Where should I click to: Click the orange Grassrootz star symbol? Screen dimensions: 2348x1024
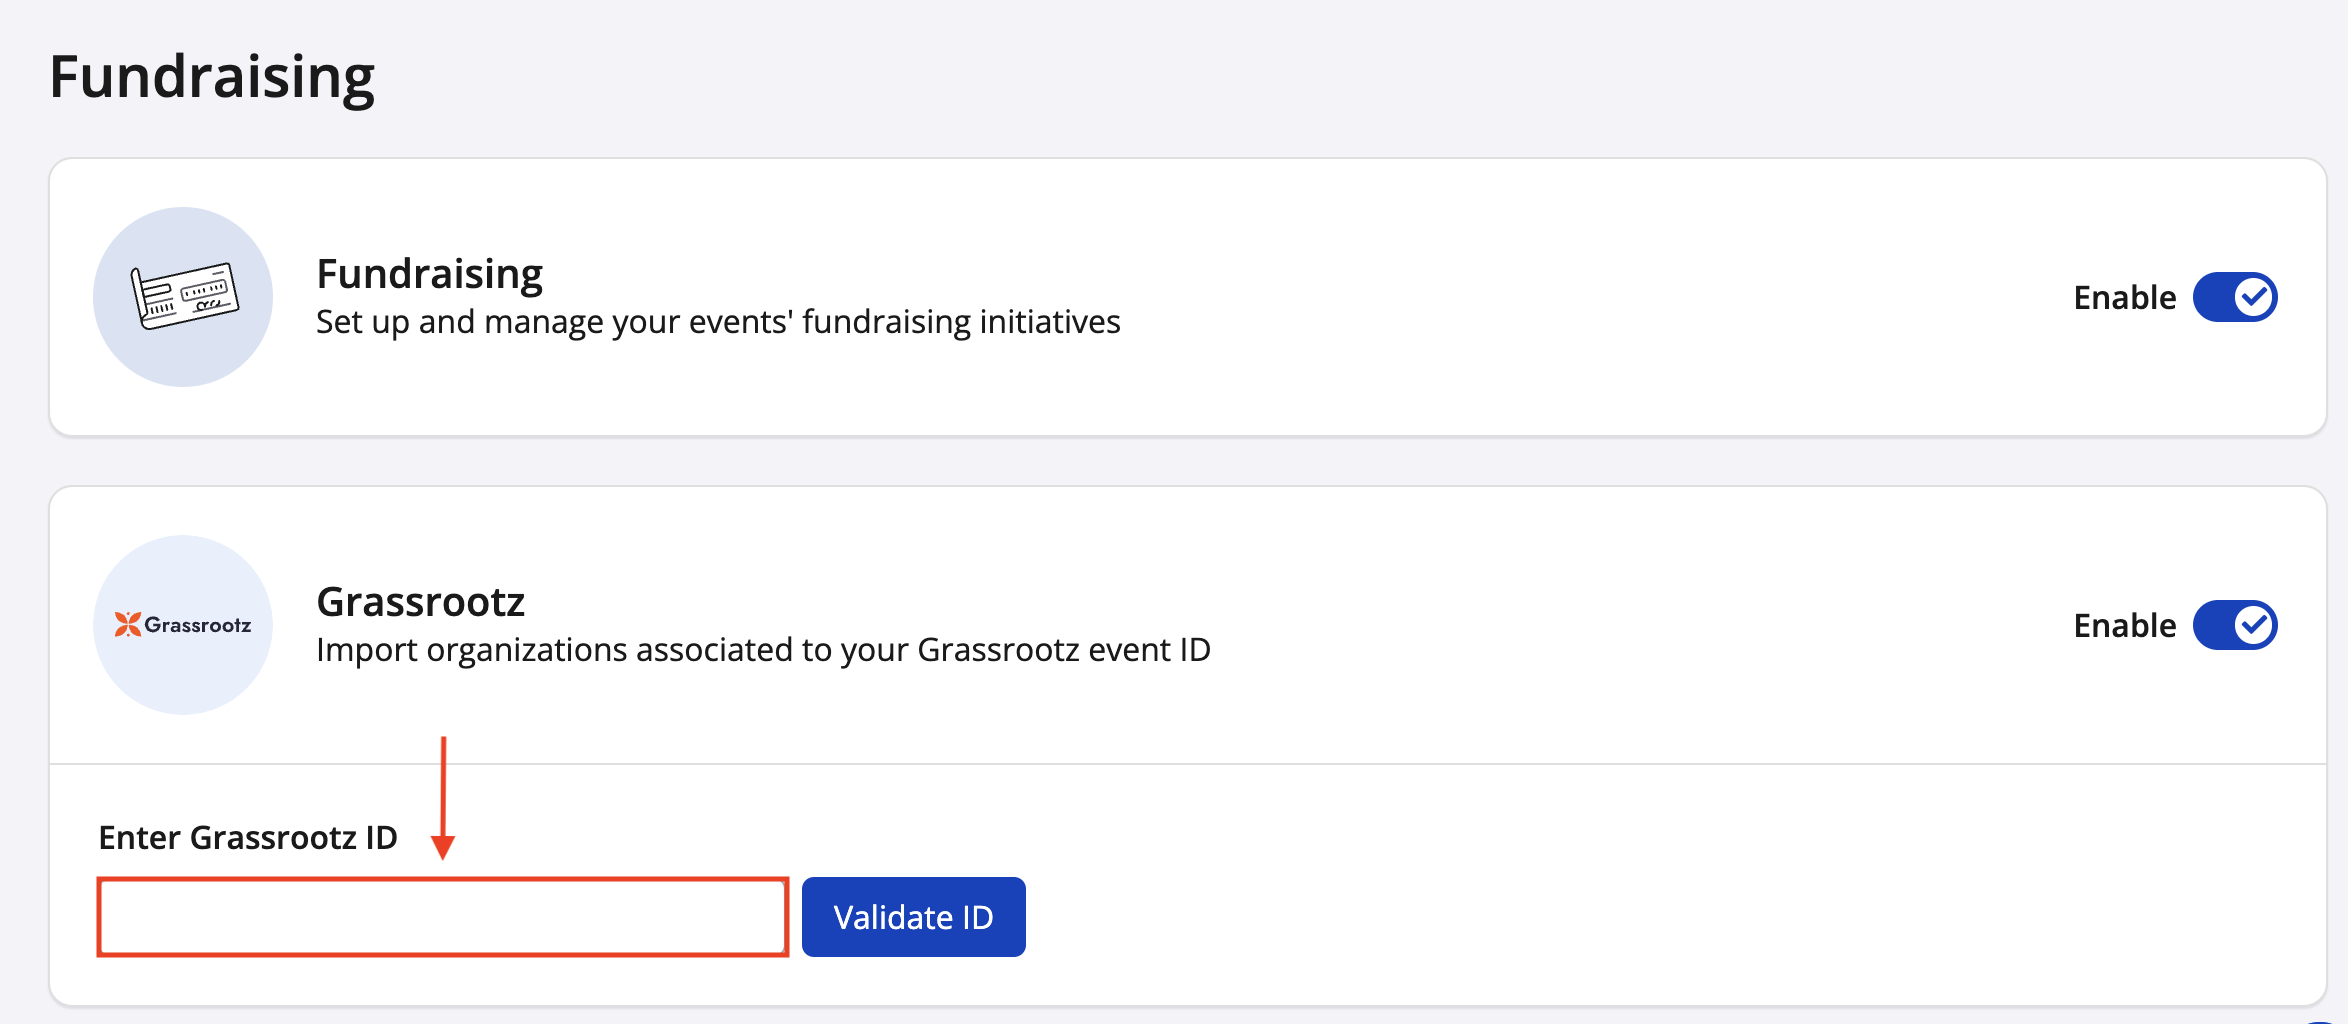click(x=127, y=625)
